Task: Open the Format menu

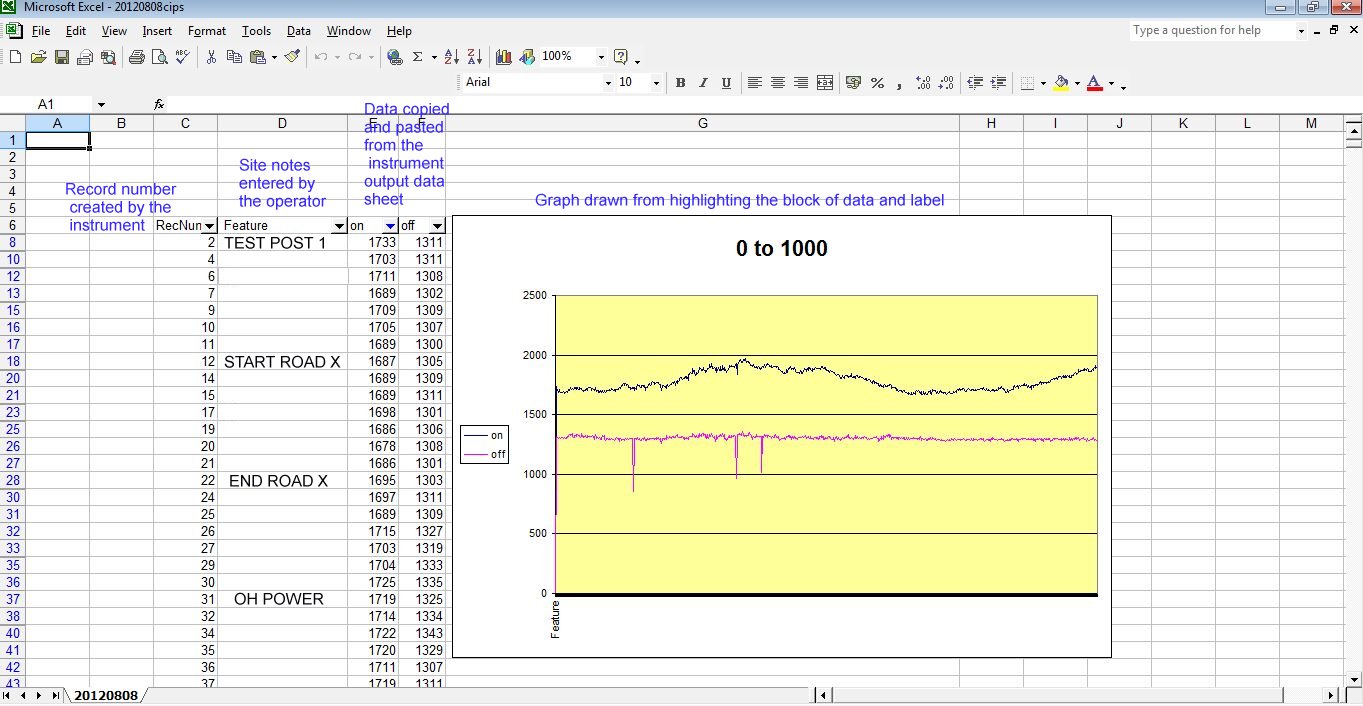Action: point(206,31)
